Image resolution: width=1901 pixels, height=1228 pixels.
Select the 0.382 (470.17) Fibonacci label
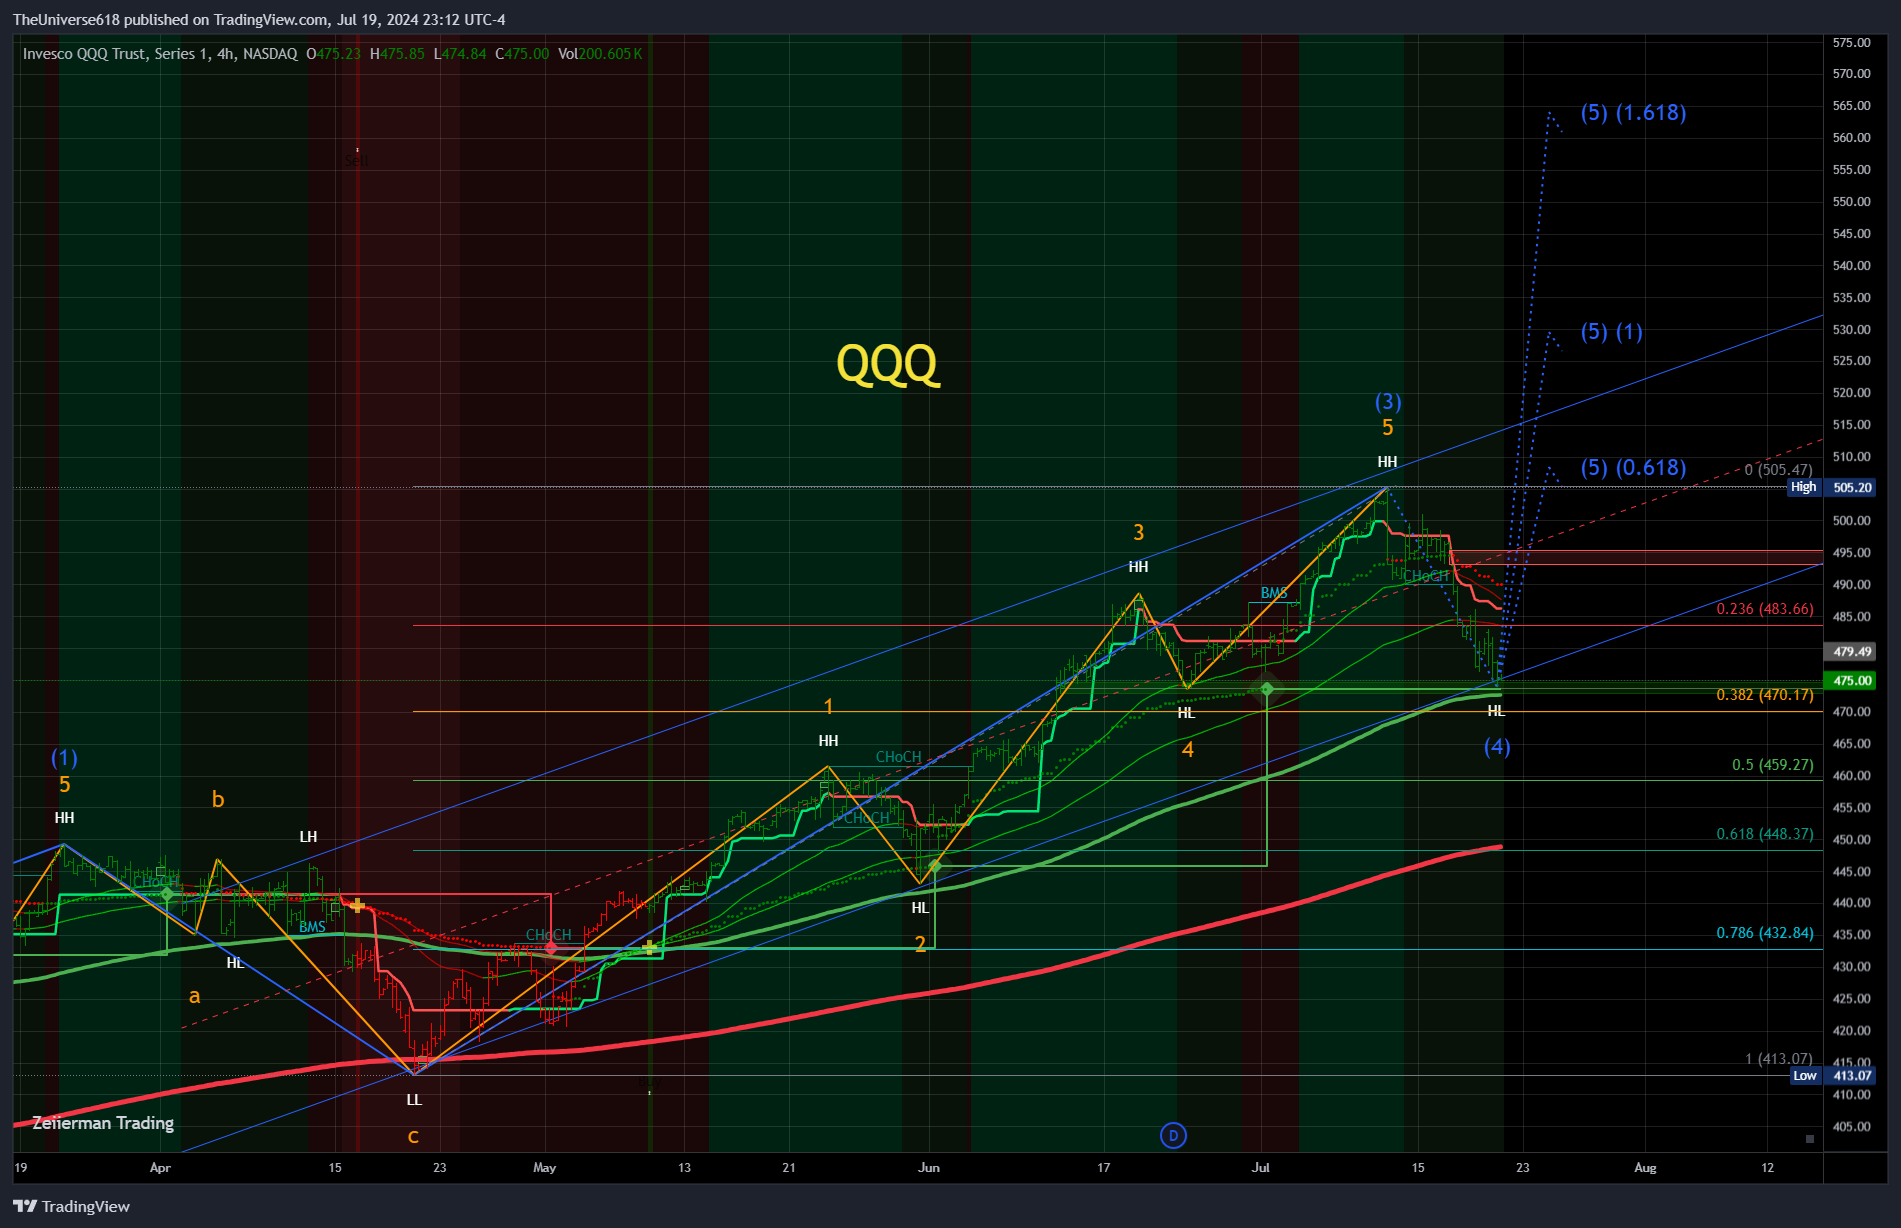(x=1765, y=695)
